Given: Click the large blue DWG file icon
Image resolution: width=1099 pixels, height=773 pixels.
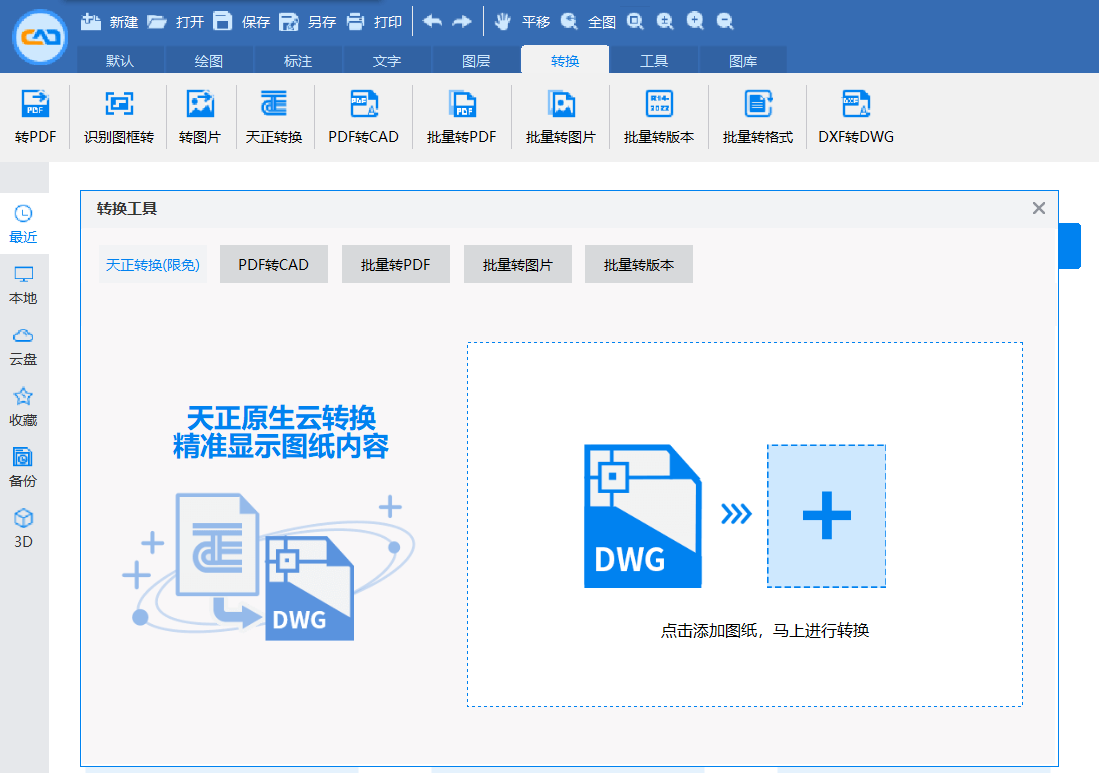Looking at the screenshot, I should click(x=643, y=516).
